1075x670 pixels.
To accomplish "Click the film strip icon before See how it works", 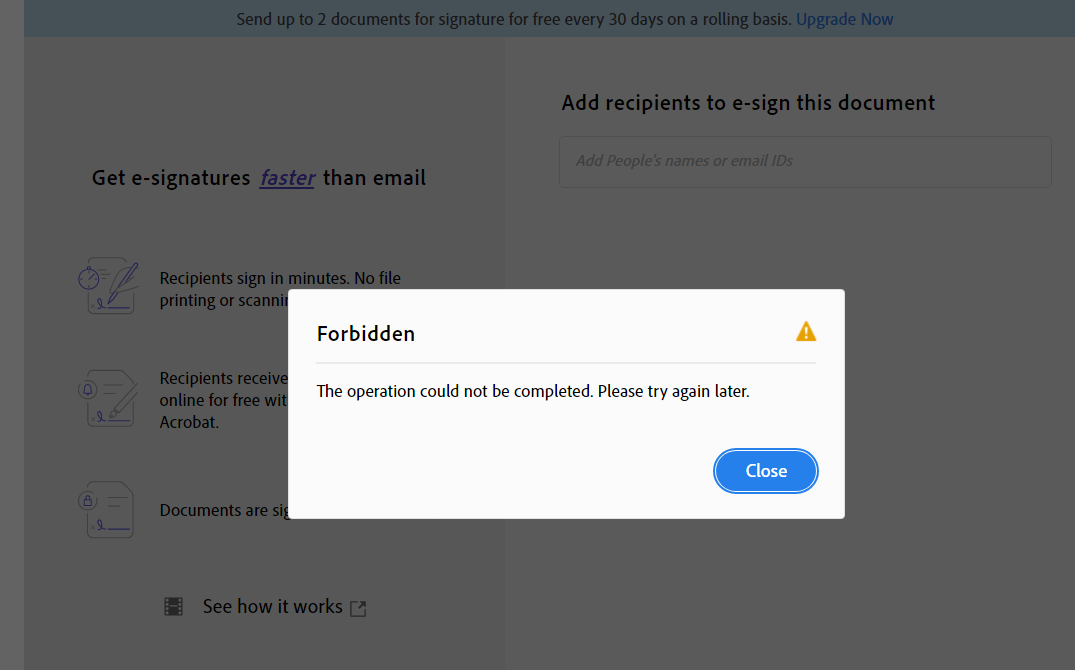I will coord(173,606).
